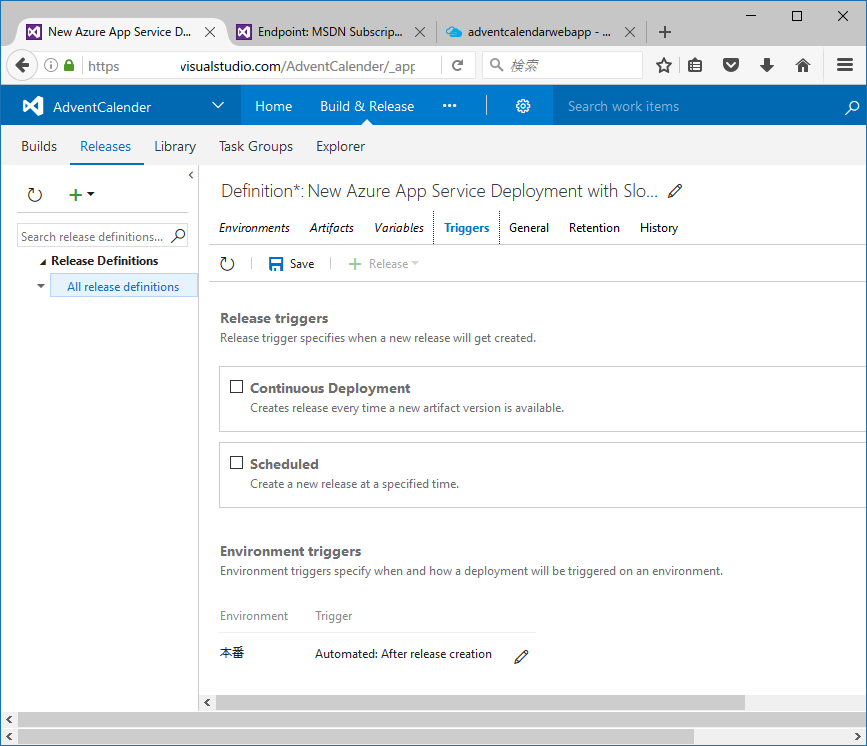Open the downloads arrow icon
The height and width of the screenshot is (746, 867).
[767, 65]
